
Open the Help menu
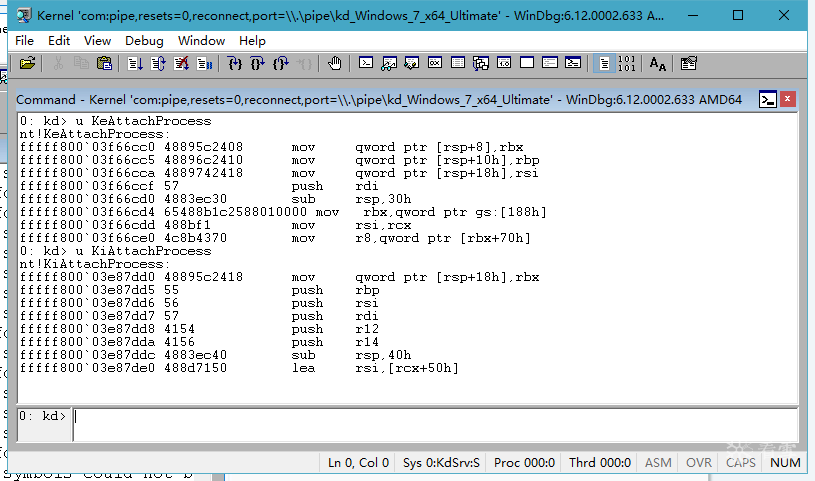click(x=252, y=41)
